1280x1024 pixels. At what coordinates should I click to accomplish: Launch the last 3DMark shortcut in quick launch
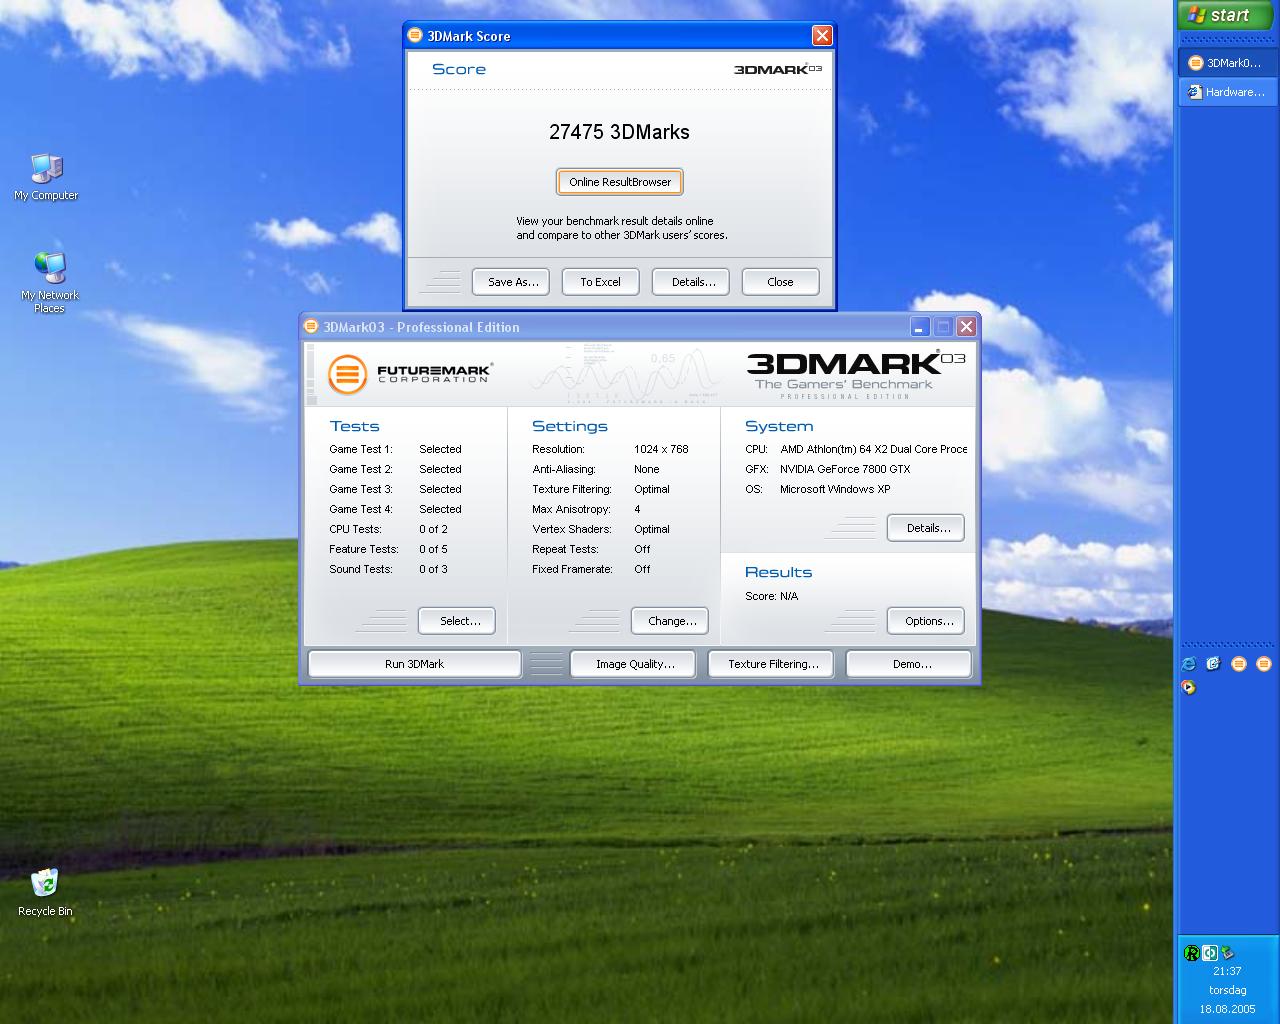1264,664
